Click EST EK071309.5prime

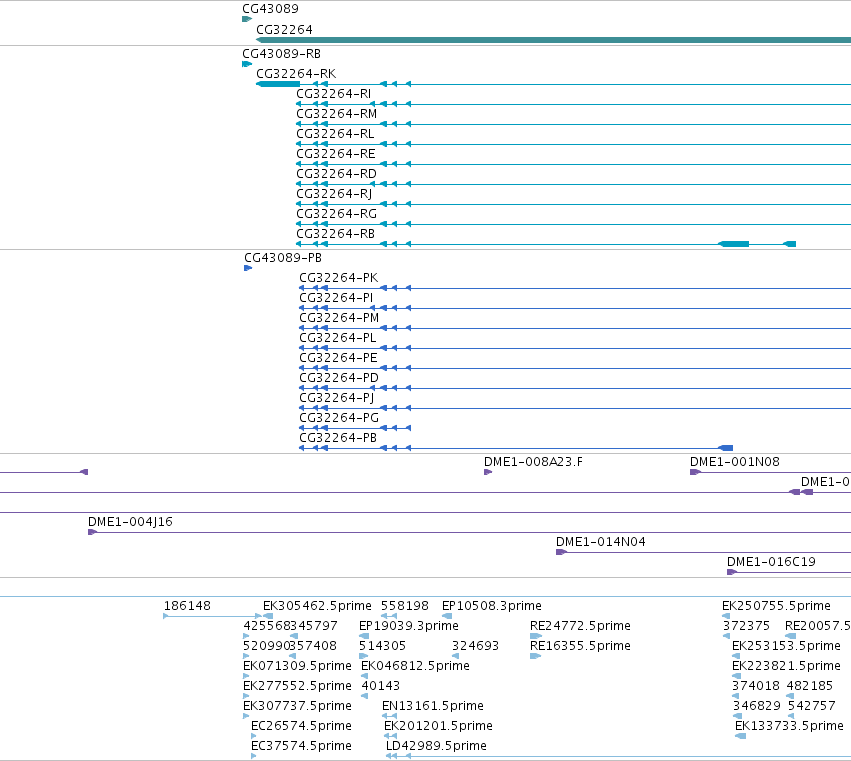(x=297, y=666)
